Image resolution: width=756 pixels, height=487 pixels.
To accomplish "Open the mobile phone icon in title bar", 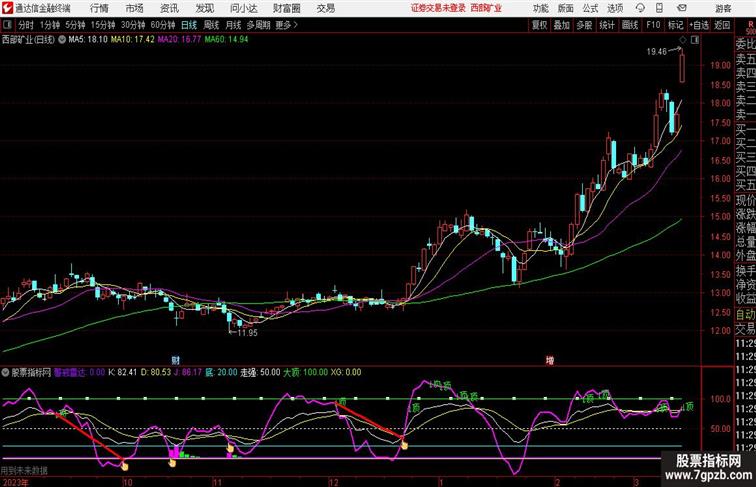I will [660, 8].
